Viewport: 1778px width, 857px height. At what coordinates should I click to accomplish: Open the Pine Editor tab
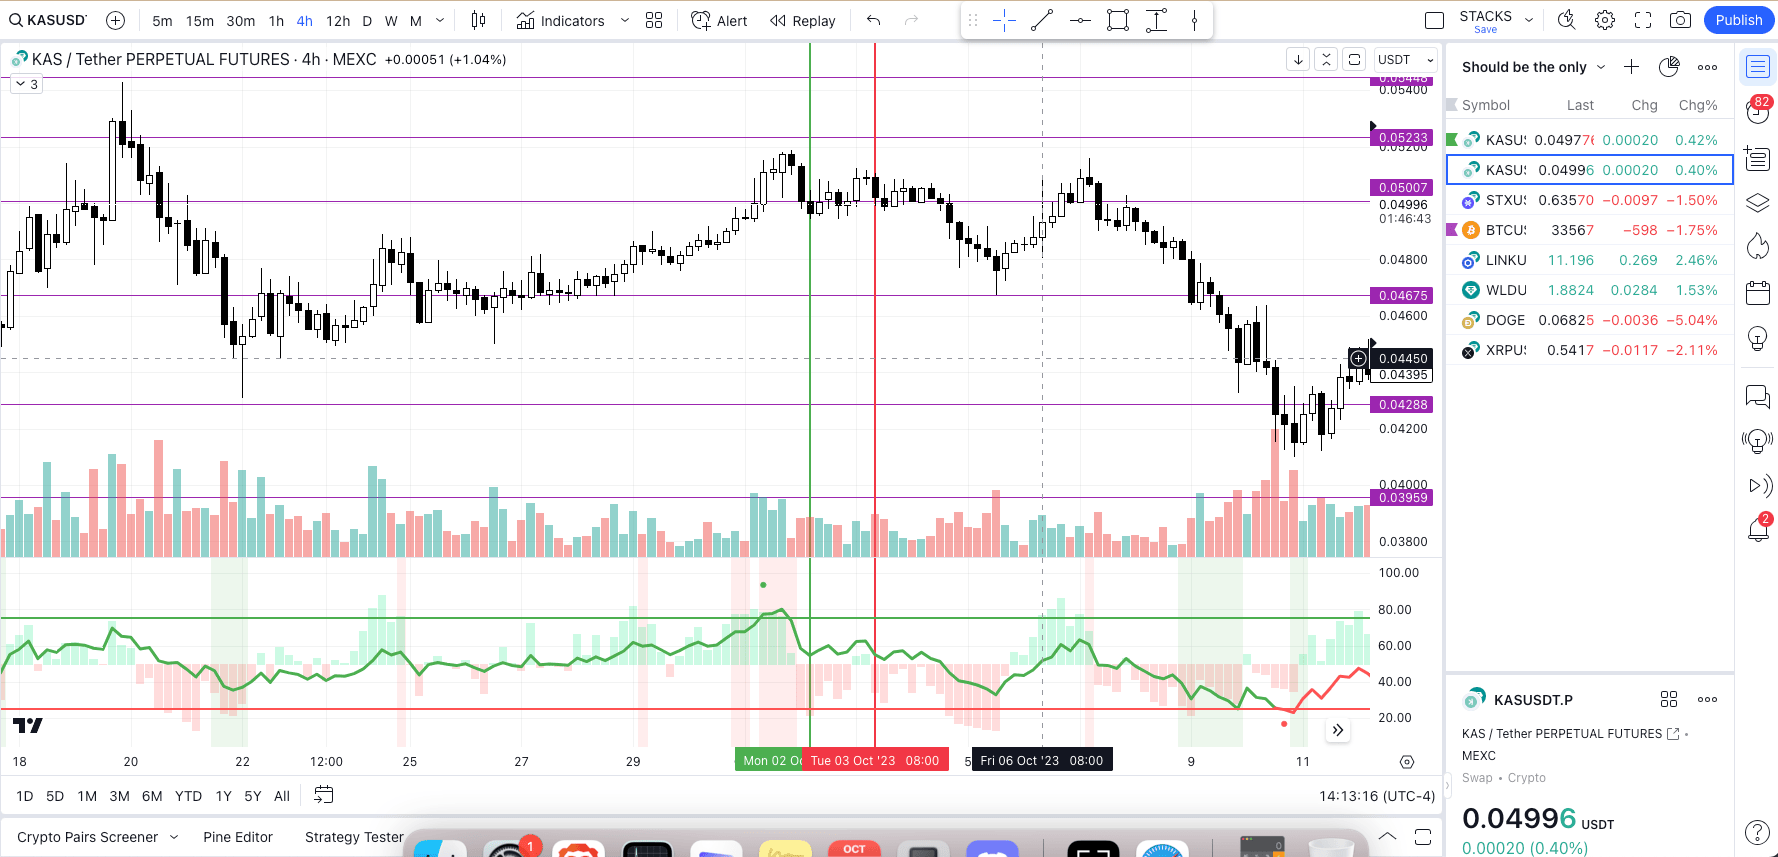coord(238,837)
